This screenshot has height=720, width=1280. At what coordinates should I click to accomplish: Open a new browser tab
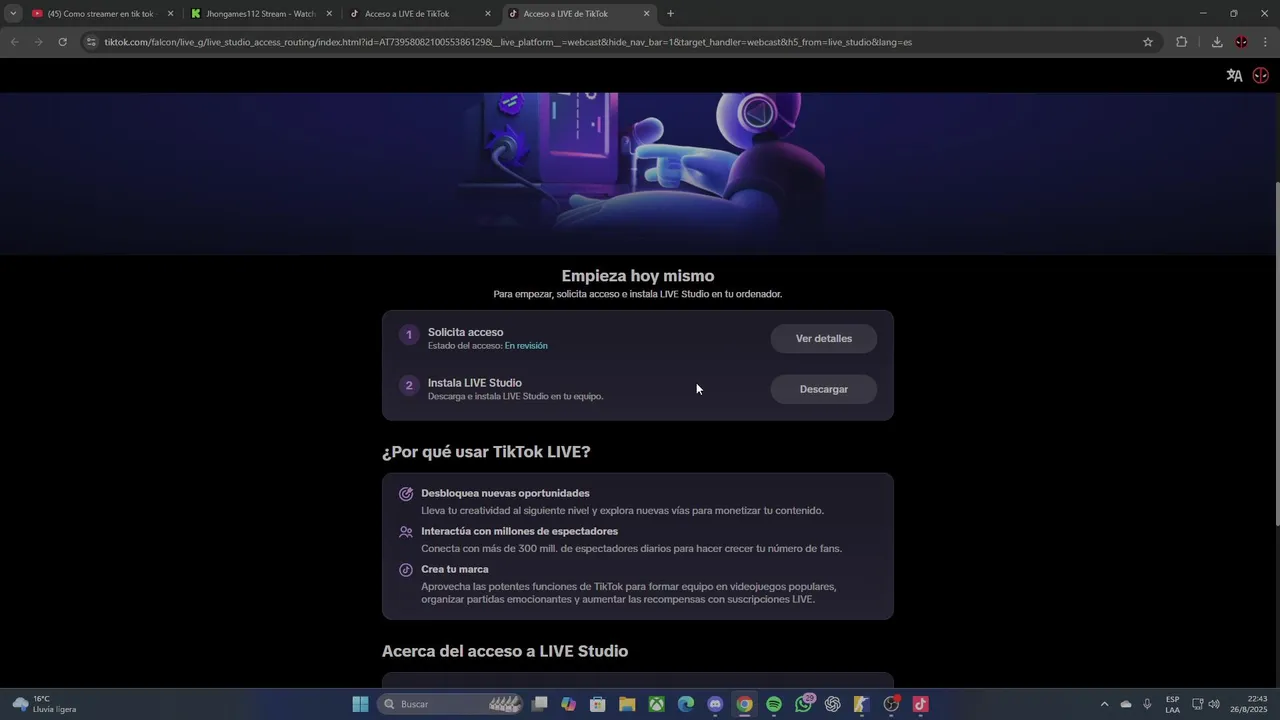click(670, 14)
